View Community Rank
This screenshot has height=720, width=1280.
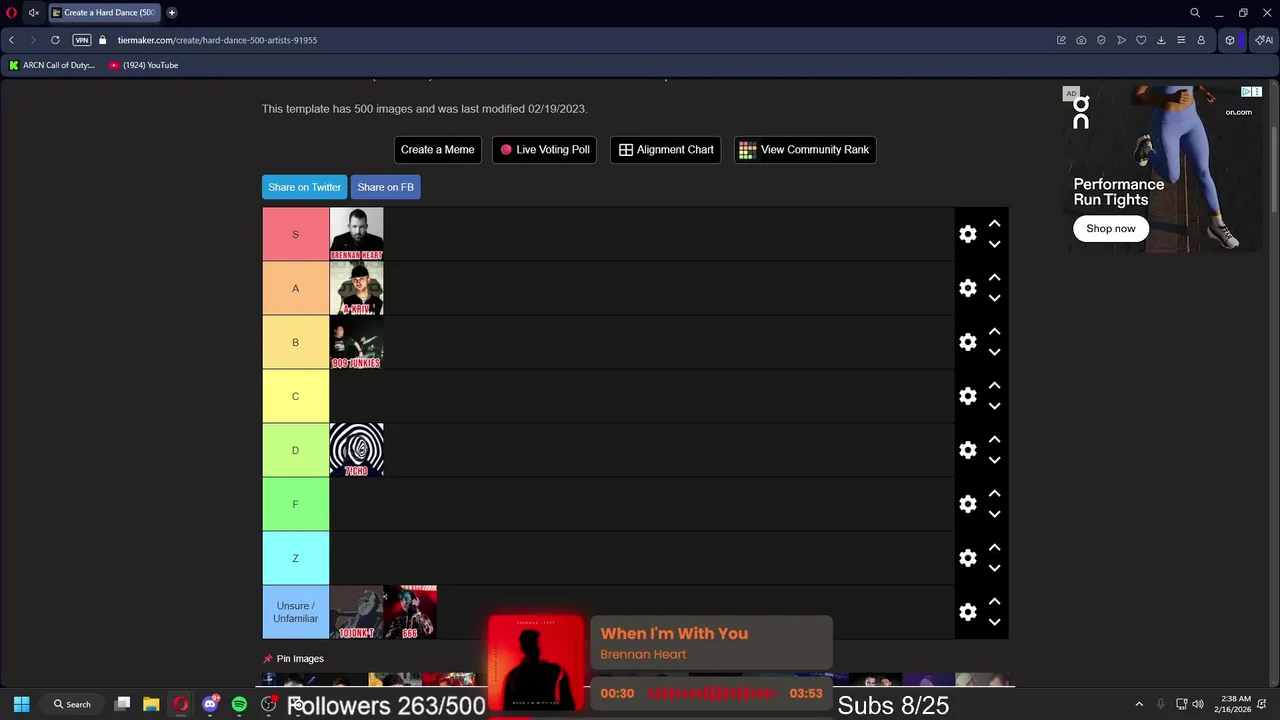(805, 150)
